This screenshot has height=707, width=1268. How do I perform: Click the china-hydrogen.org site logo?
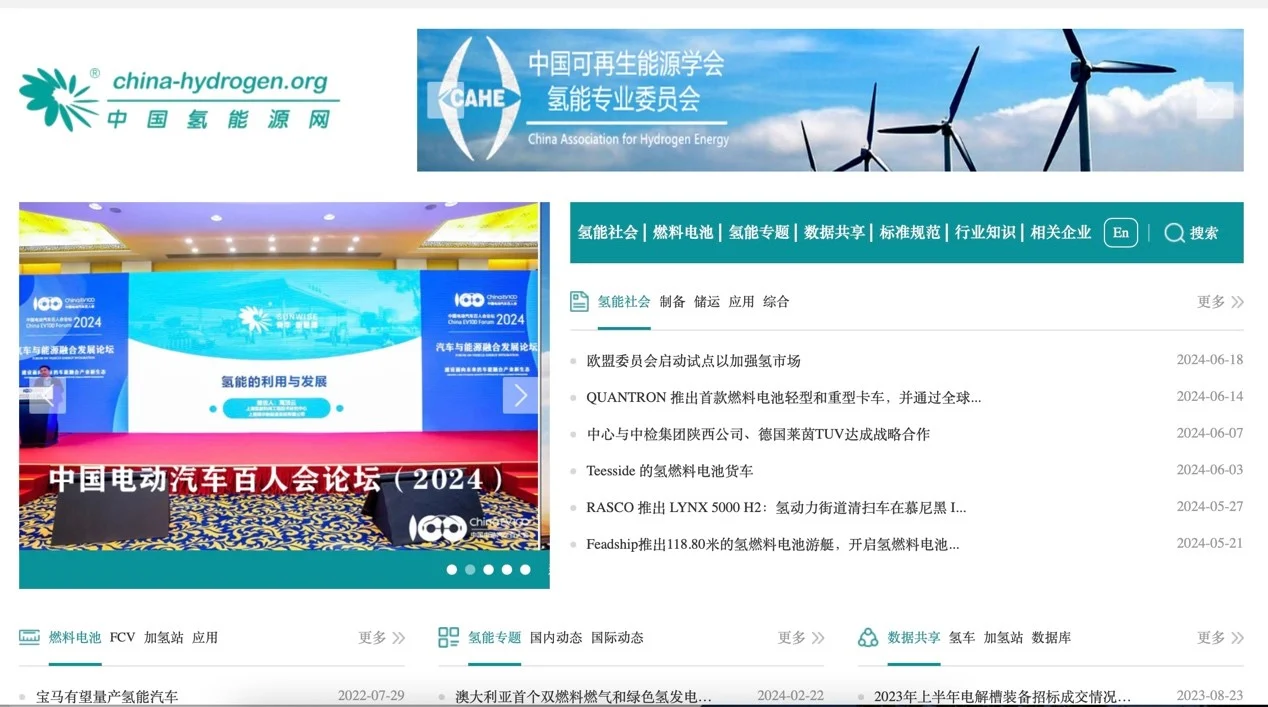[179, 99]
